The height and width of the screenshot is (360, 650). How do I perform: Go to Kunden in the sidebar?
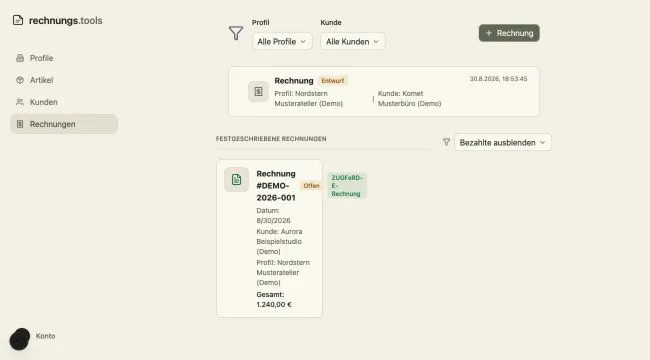point(64,102)
